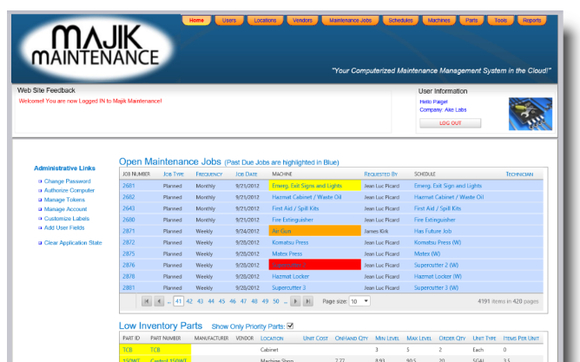580x362 pixels.
Task: Sort parts by Unit Cost column
Action: (x=316, y=338)
